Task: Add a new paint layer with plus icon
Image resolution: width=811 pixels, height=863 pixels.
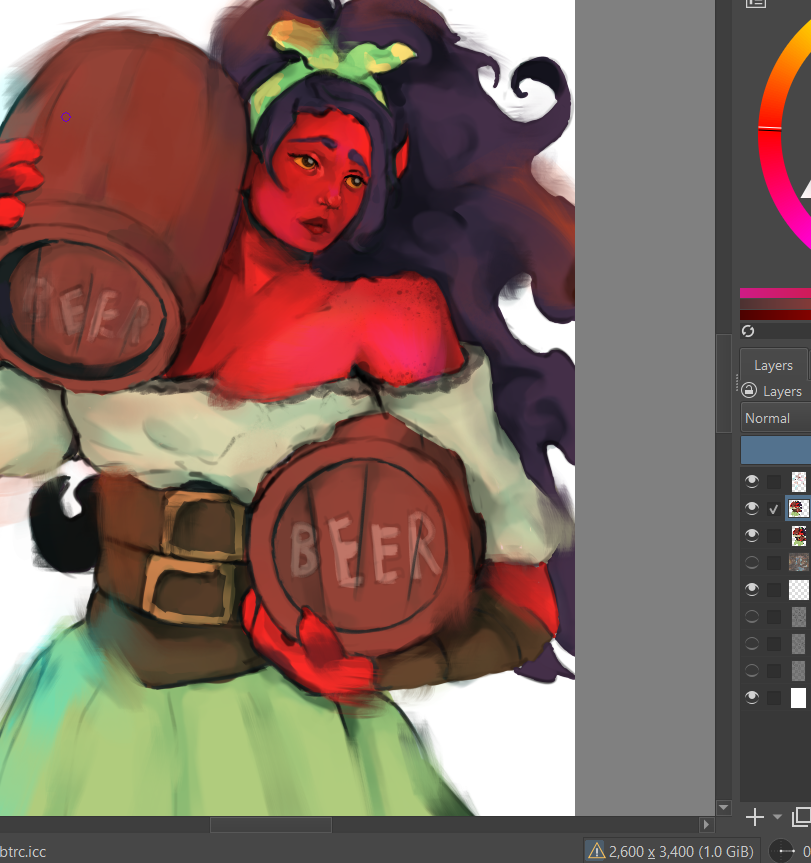Action: 755,817
